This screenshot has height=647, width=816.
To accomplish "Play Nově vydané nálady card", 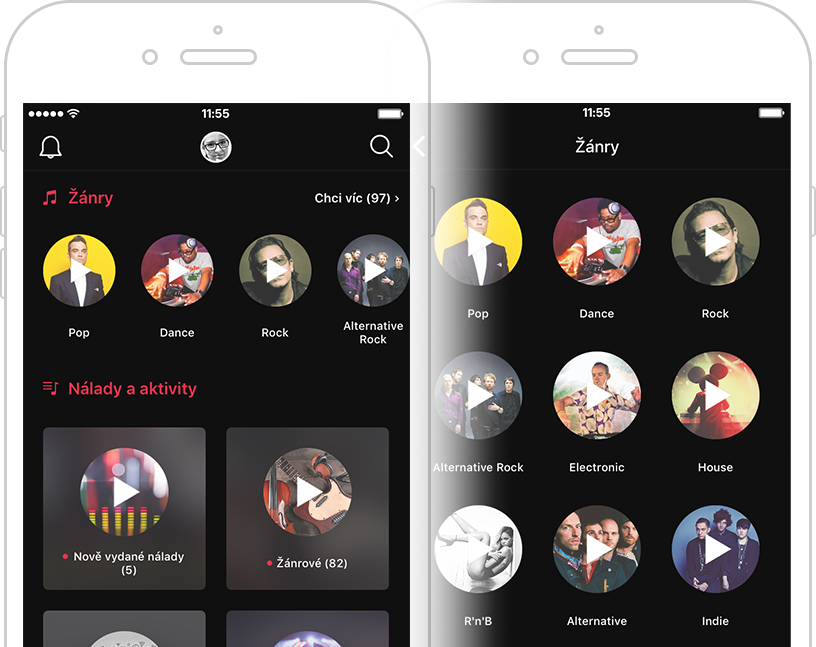I will (x=124, y=492).
